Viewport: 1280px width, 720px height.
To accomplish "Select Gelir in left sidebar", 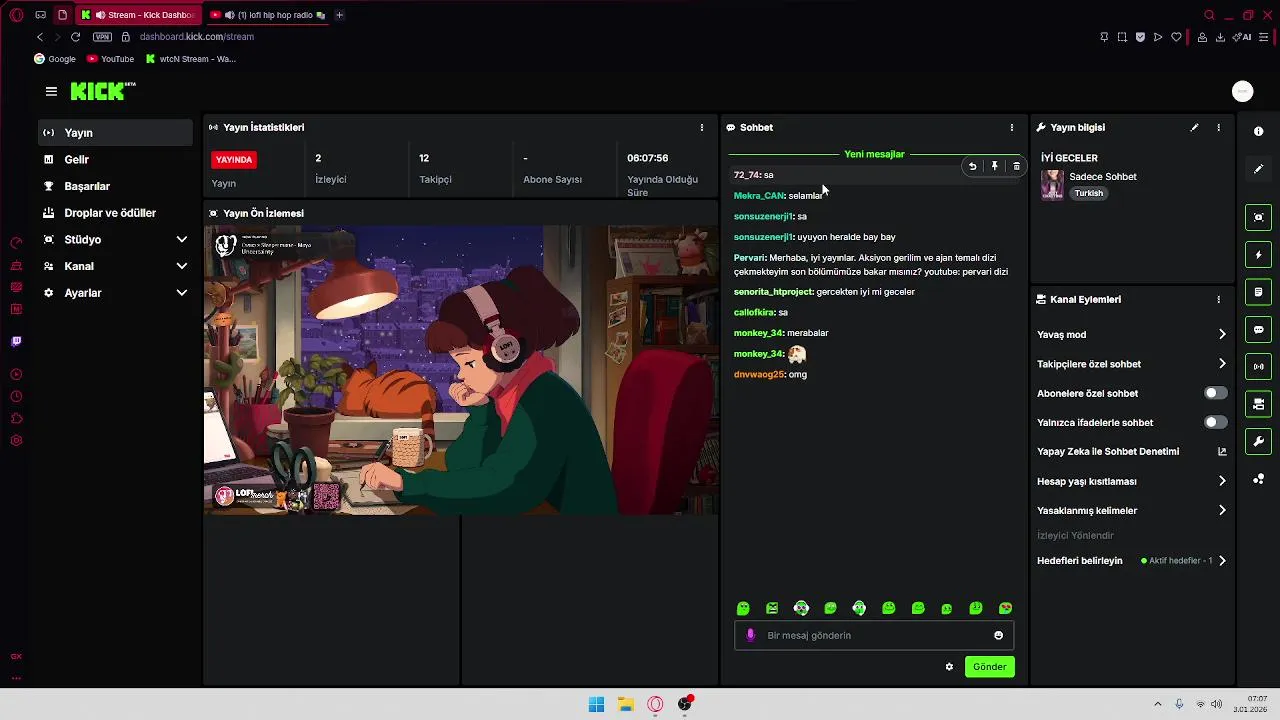I will tap(116, 159).
